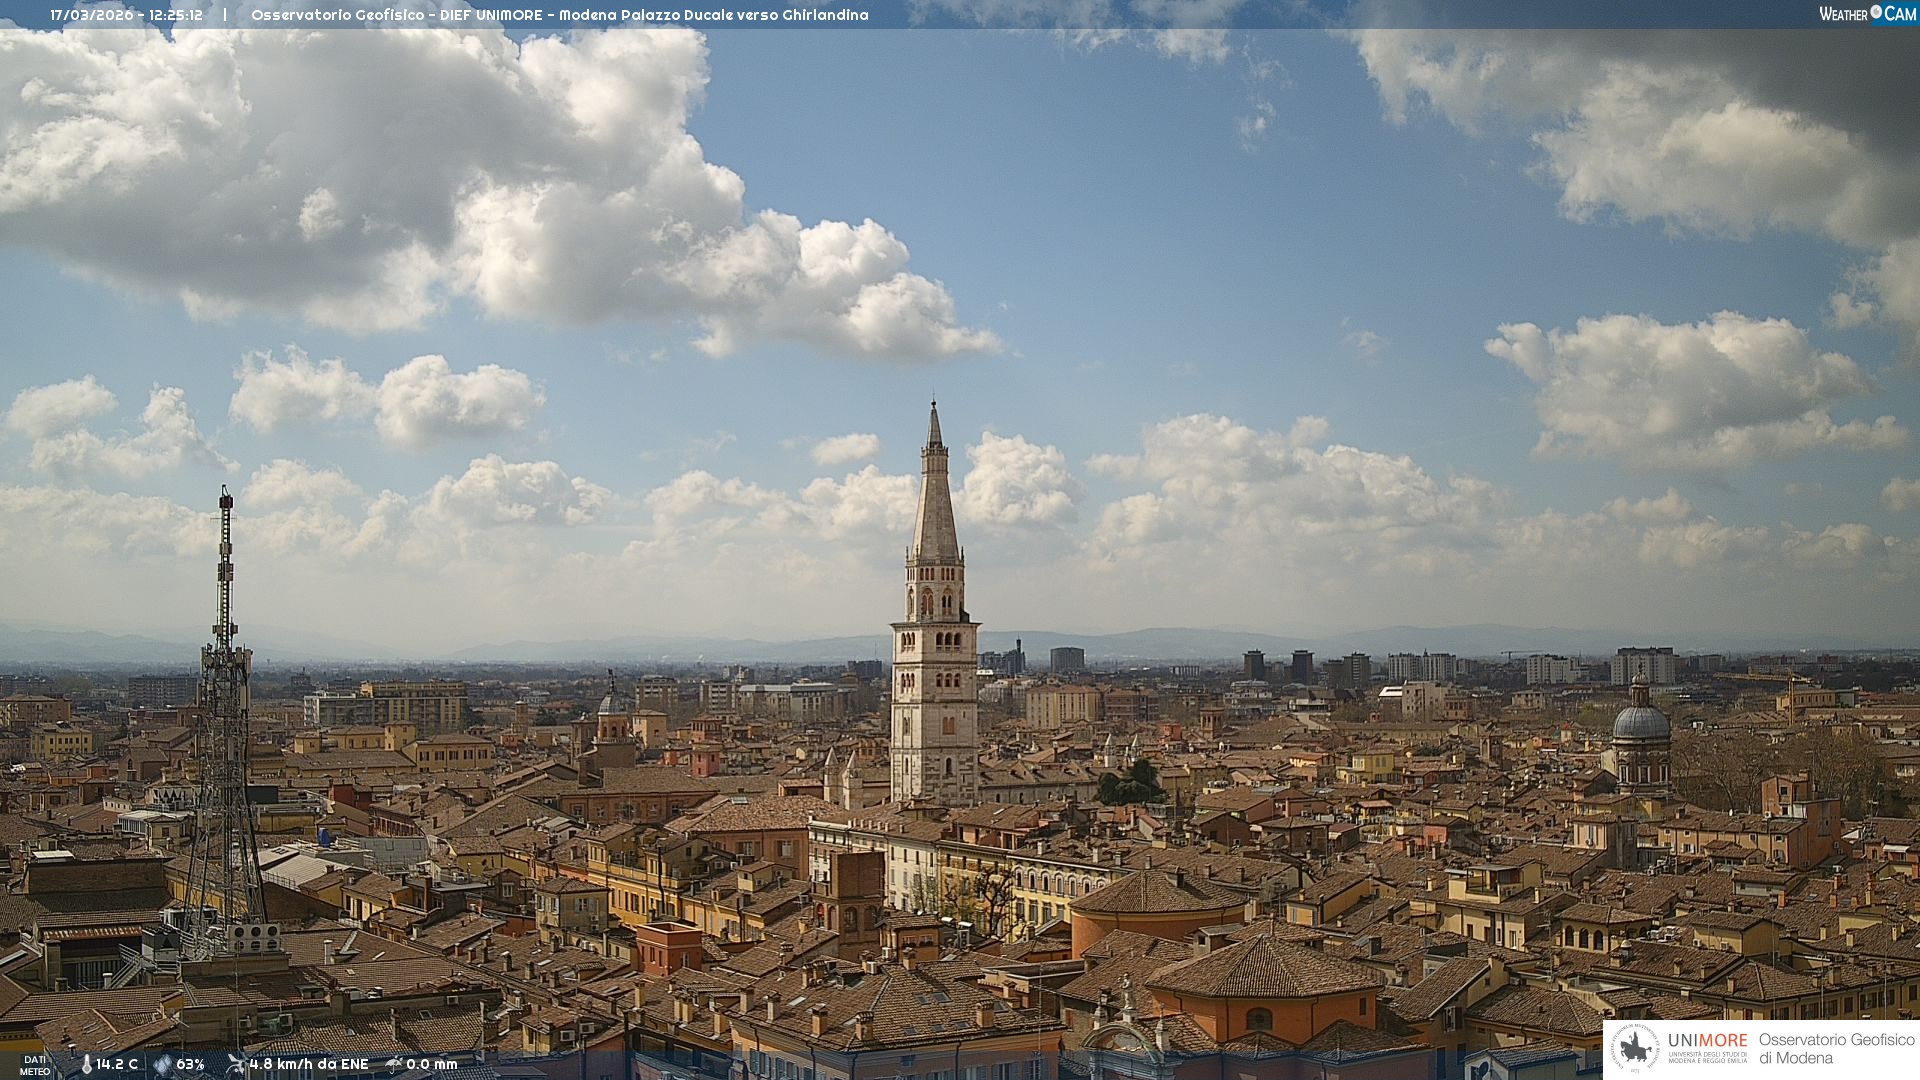Click the UNIMORE red and gray wordmark
The image size is (1920, 1080).
point(1707,1040)
